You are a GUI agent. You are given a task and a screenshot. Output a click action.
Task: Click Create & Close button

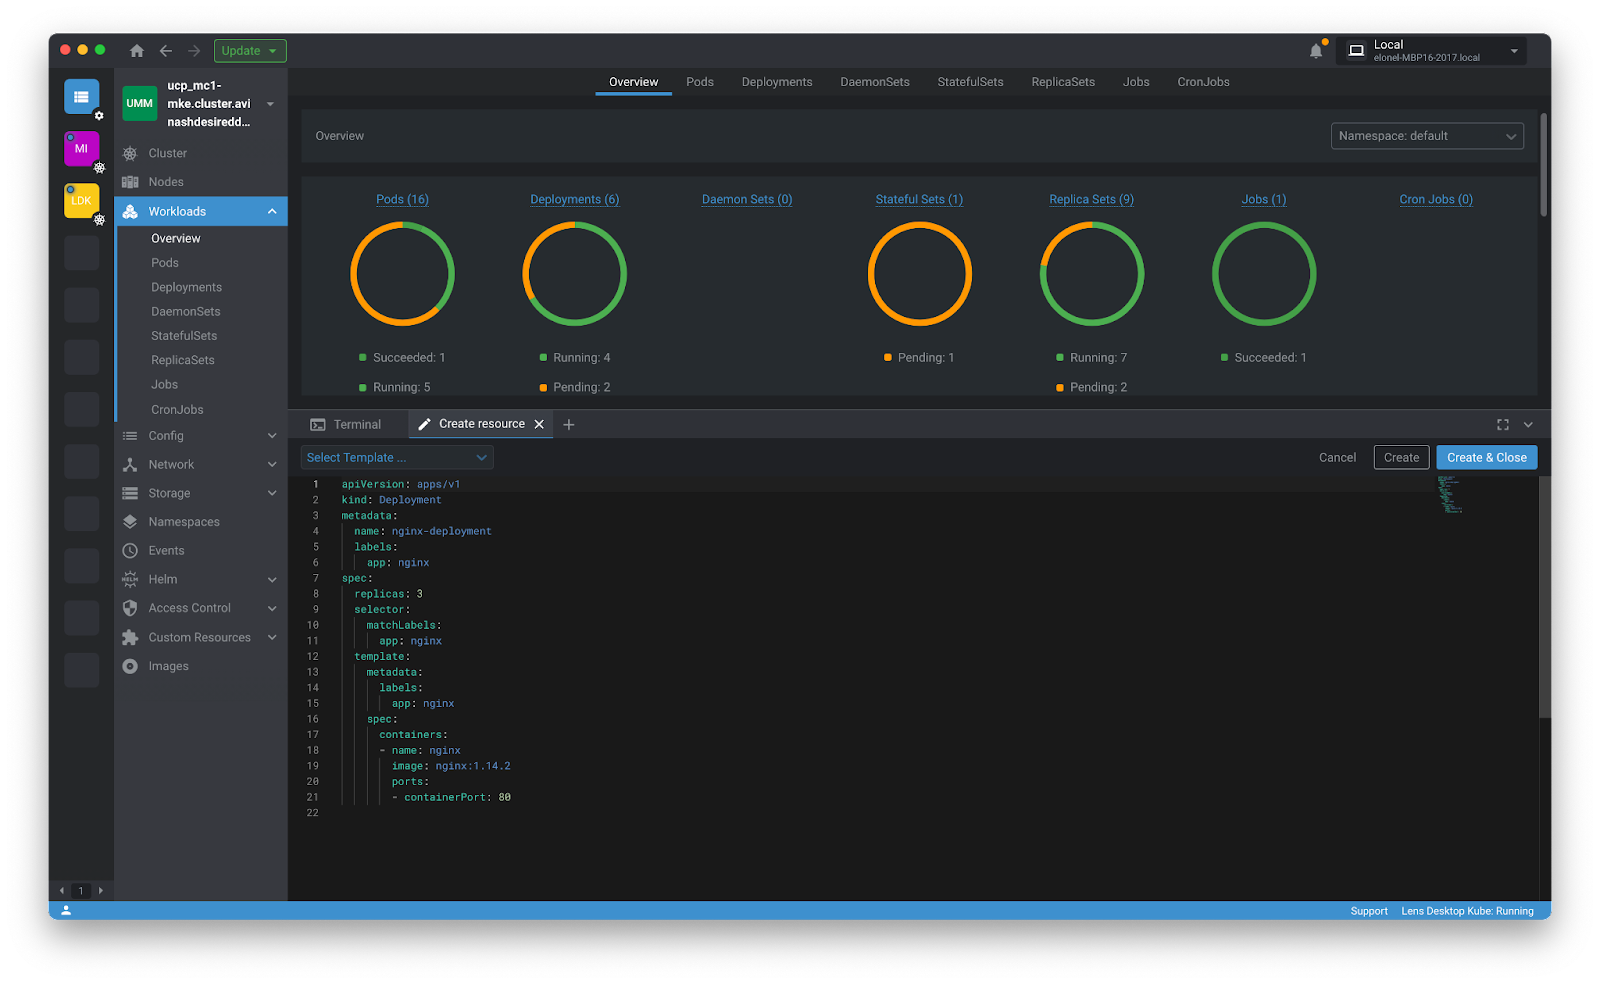click(1487, 458)
